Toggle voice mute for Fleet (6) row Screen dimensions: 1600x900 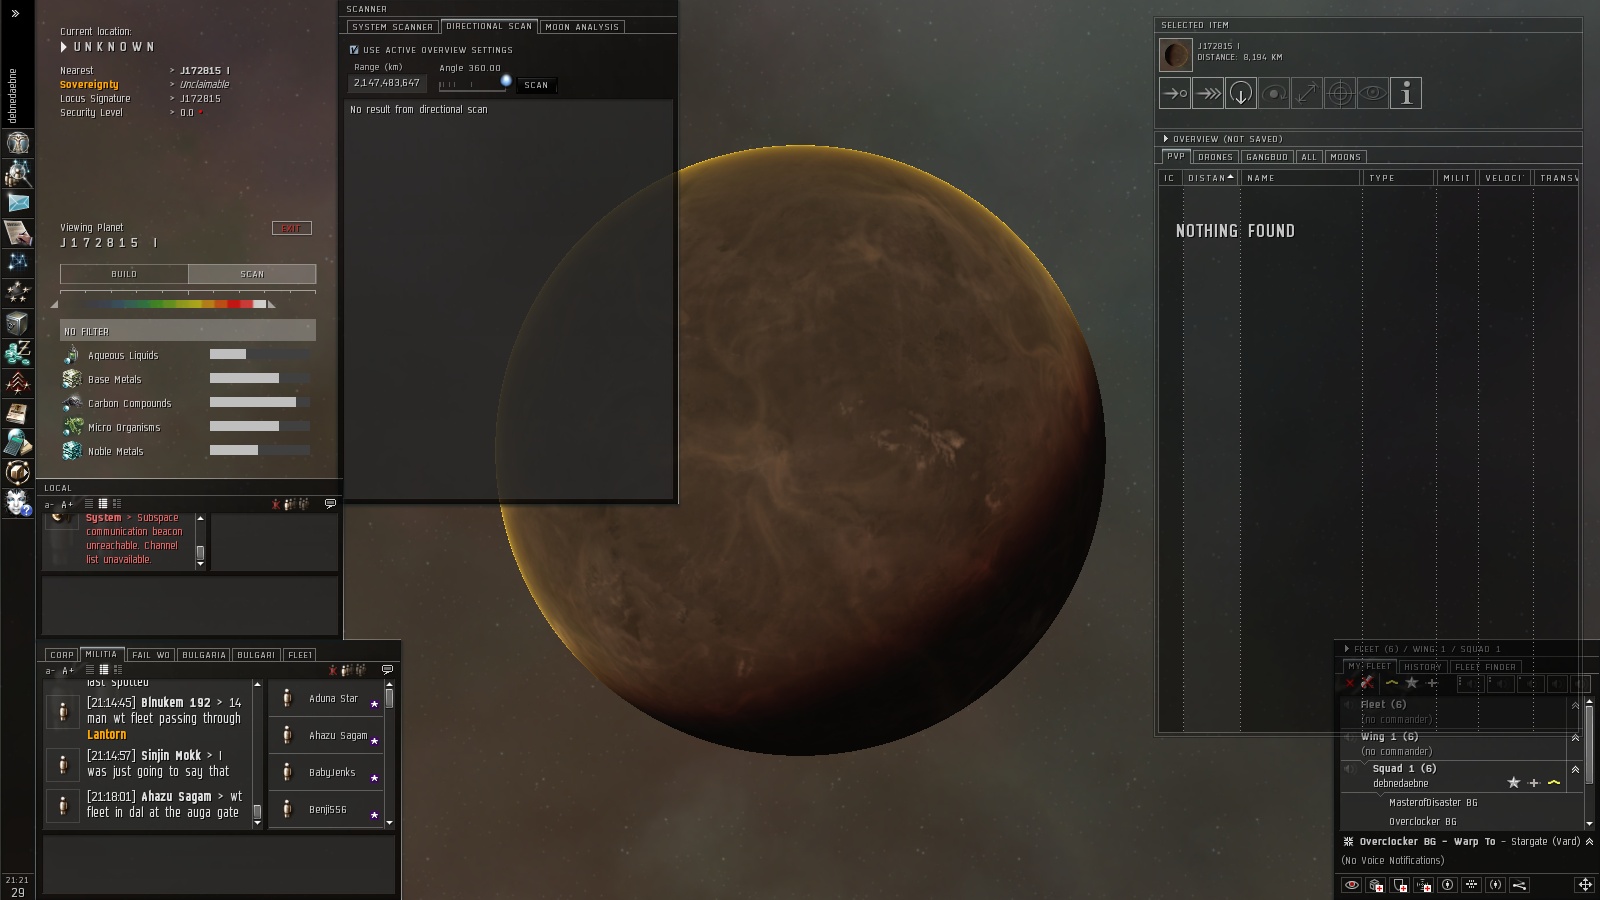point(1348,704)
